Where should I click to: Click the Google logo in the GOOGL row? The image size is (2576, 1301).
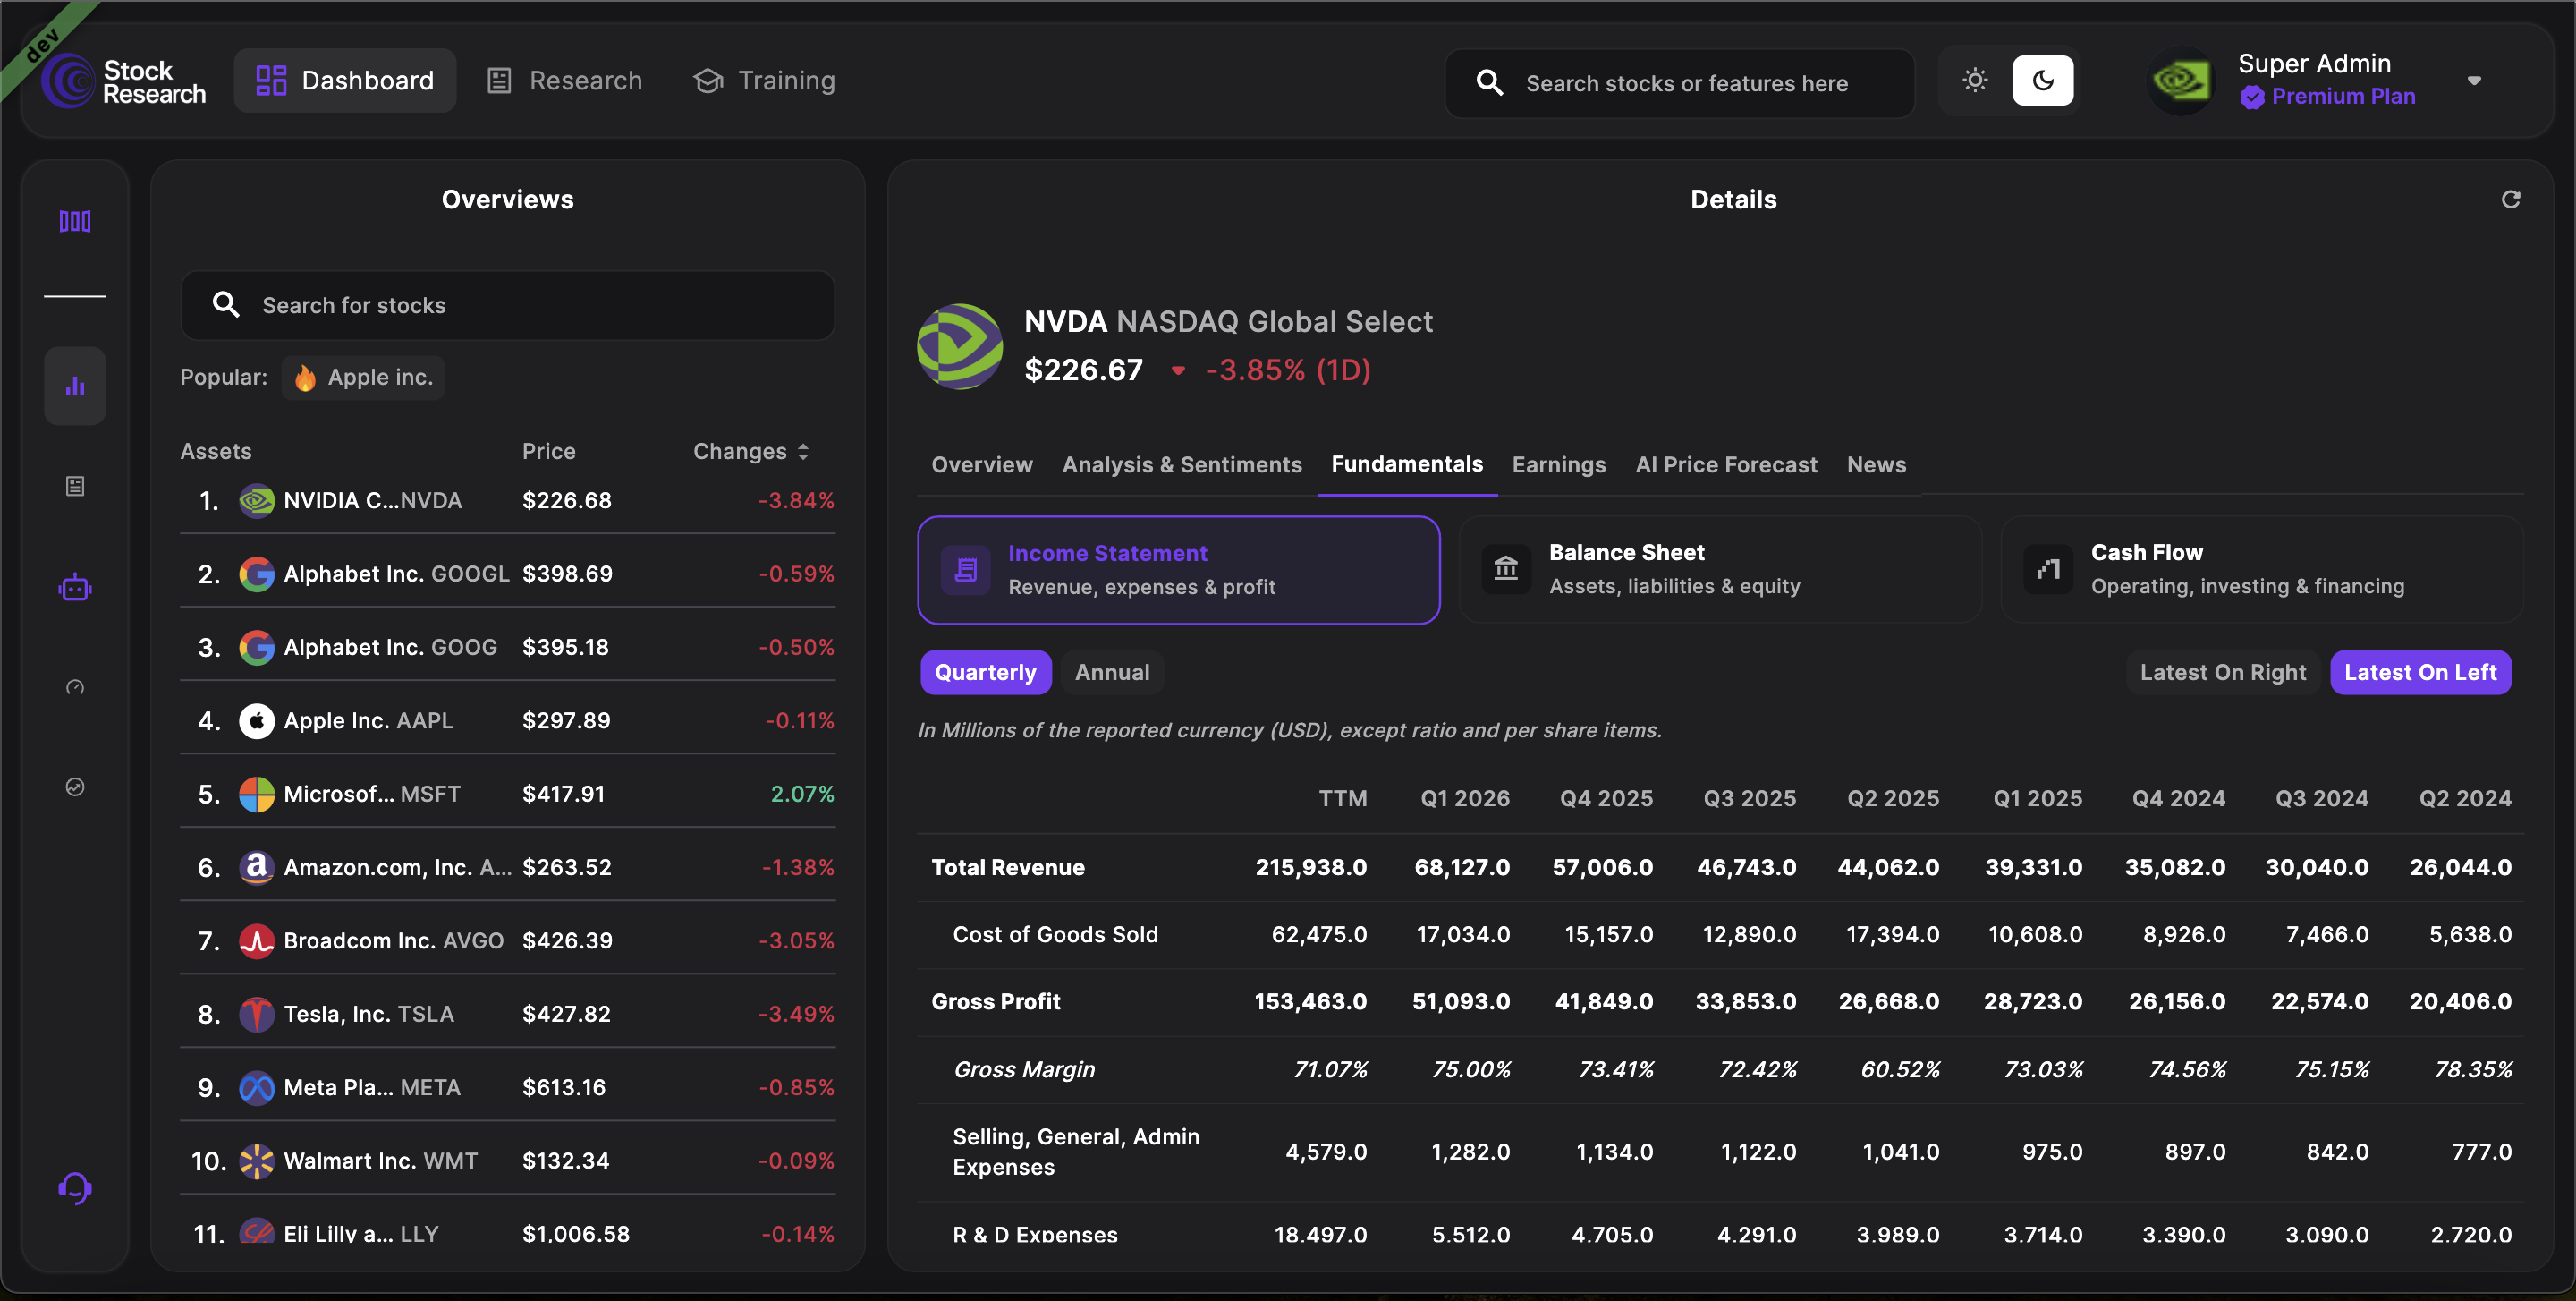257,574
